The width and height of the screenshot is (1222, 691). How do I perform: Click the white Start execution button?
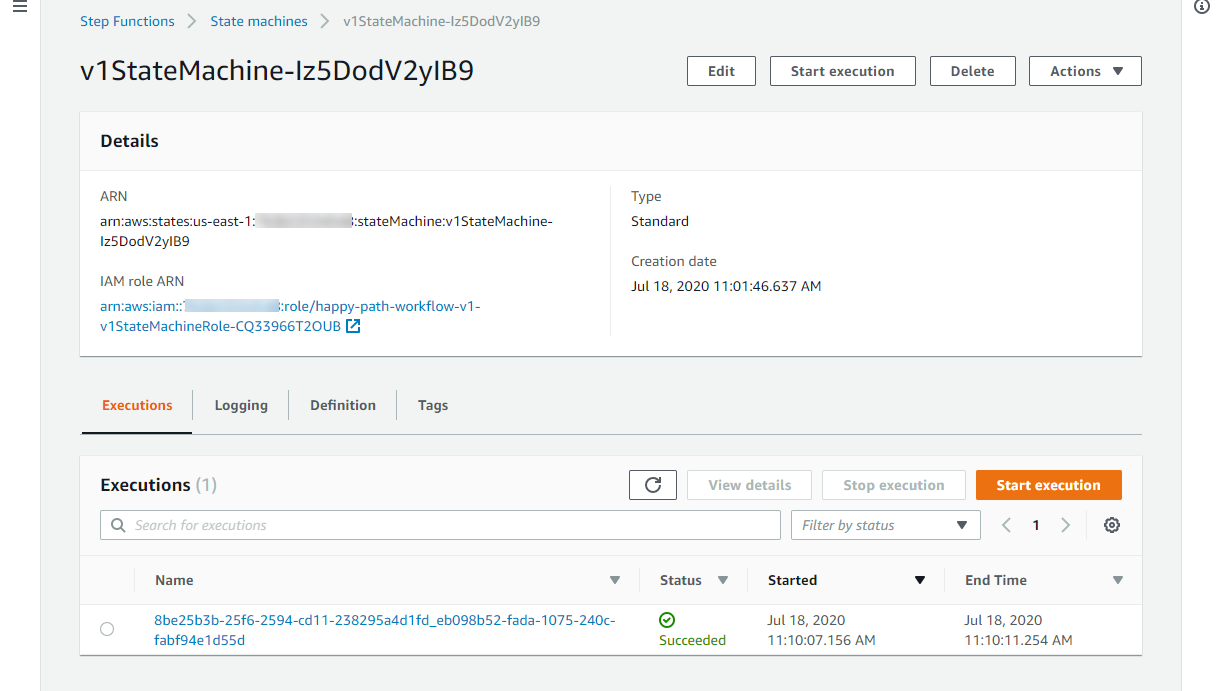click(843, 71)
